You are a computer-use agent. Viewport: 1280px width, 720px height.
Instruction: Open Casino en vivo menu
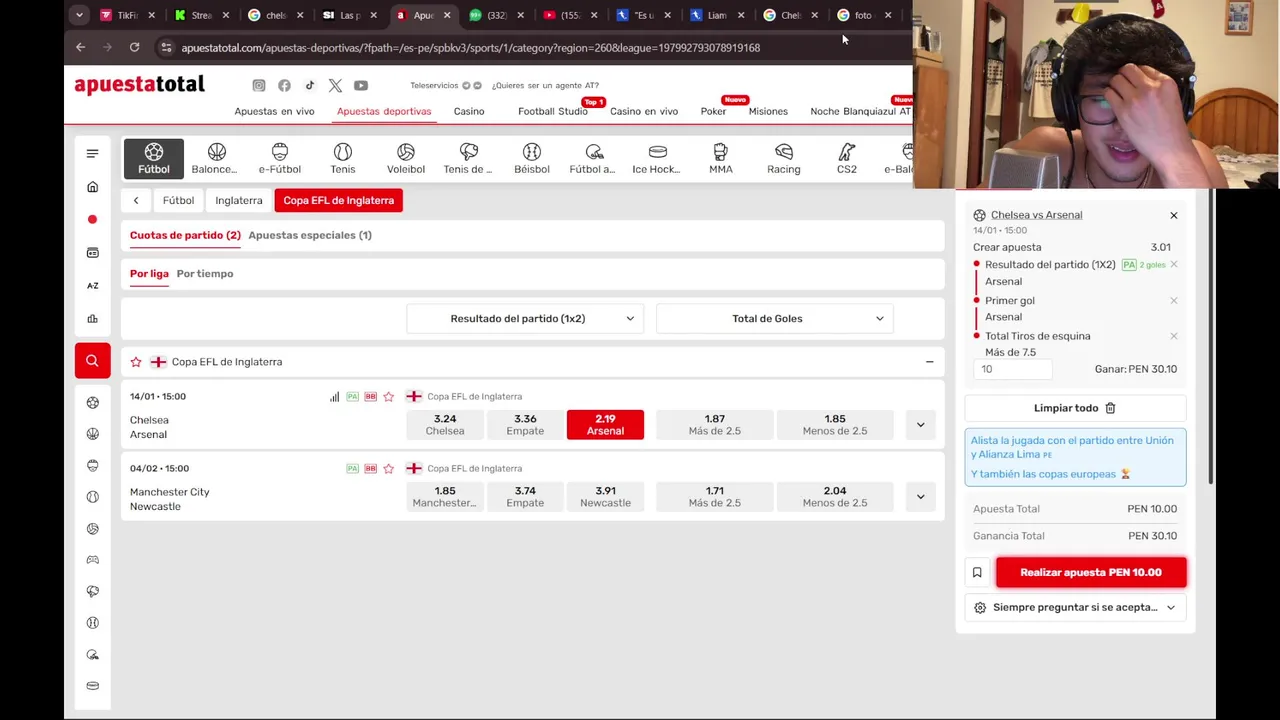644,111
